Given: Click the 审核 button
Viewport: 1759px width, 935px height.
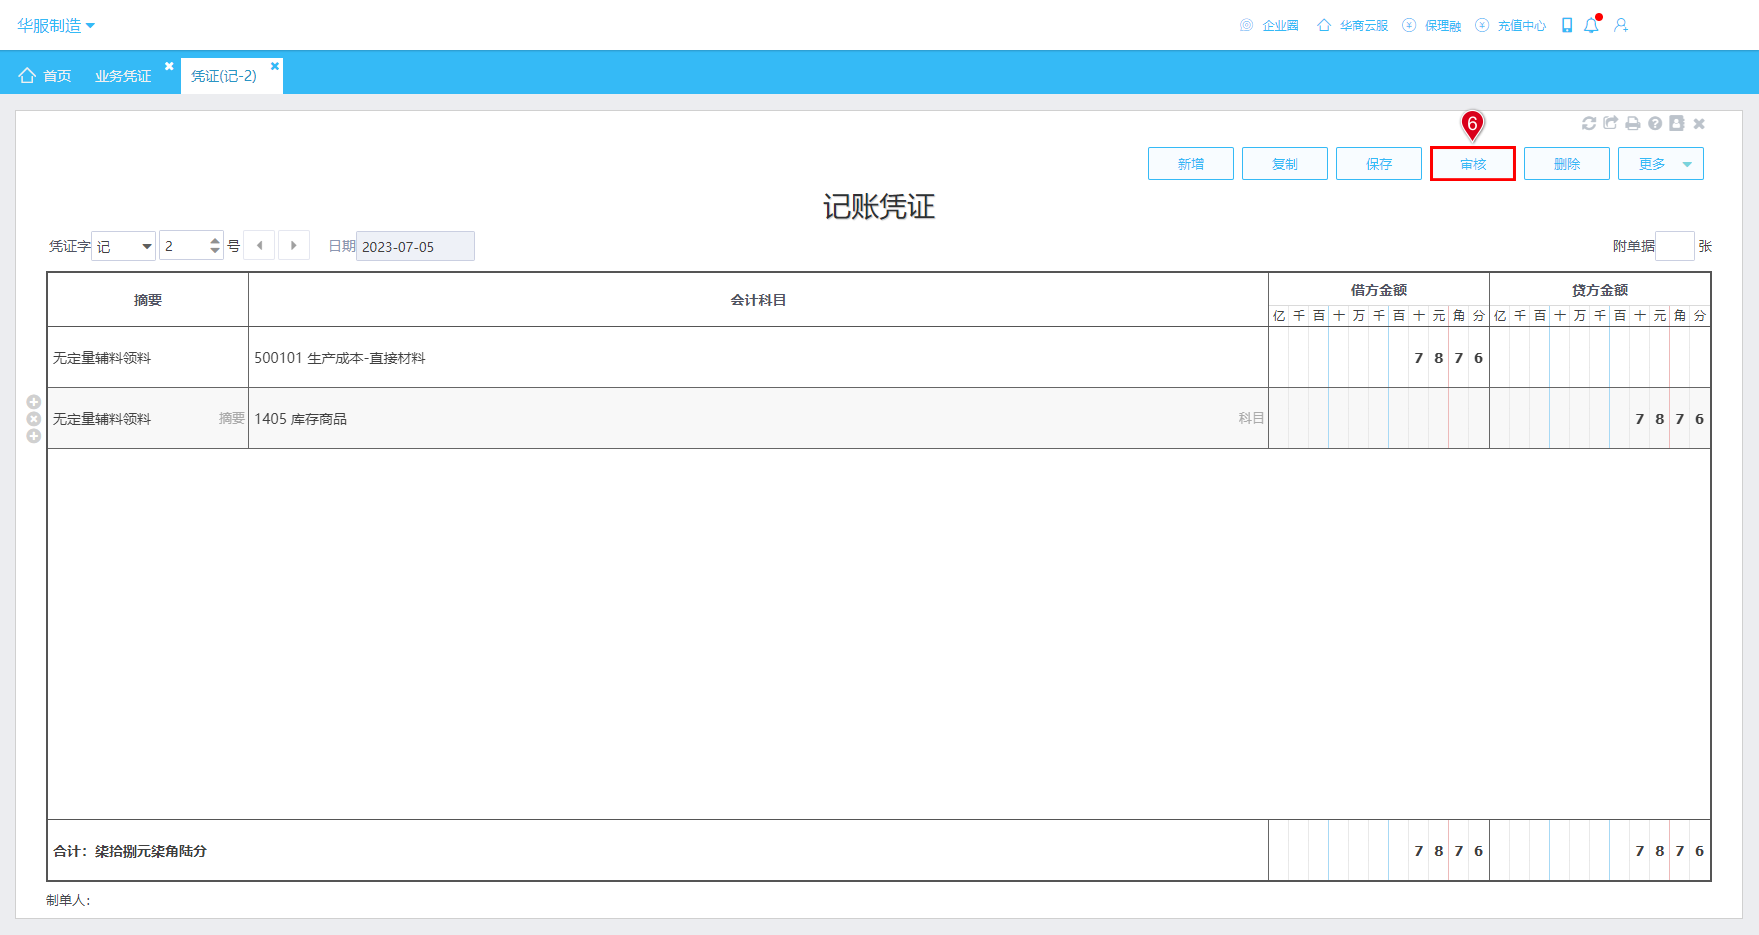Looking at the screenshot, I should click(x=1473, y=164).
